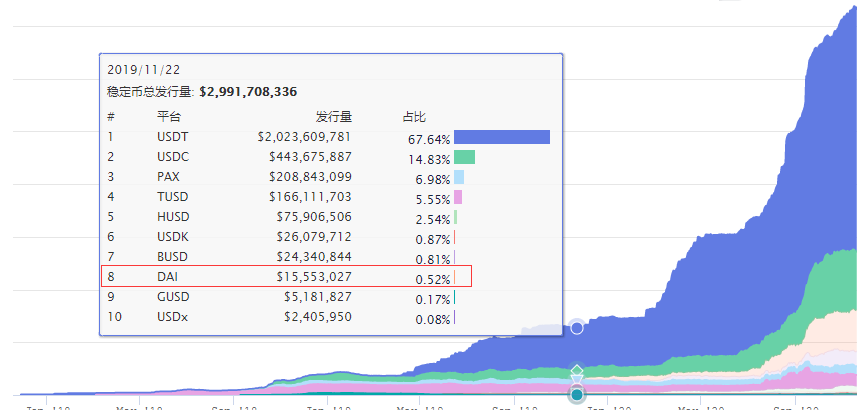Click the 67.64% share for USDT
The height and width of the screenshot is (410, 857).
pos(429,140)
